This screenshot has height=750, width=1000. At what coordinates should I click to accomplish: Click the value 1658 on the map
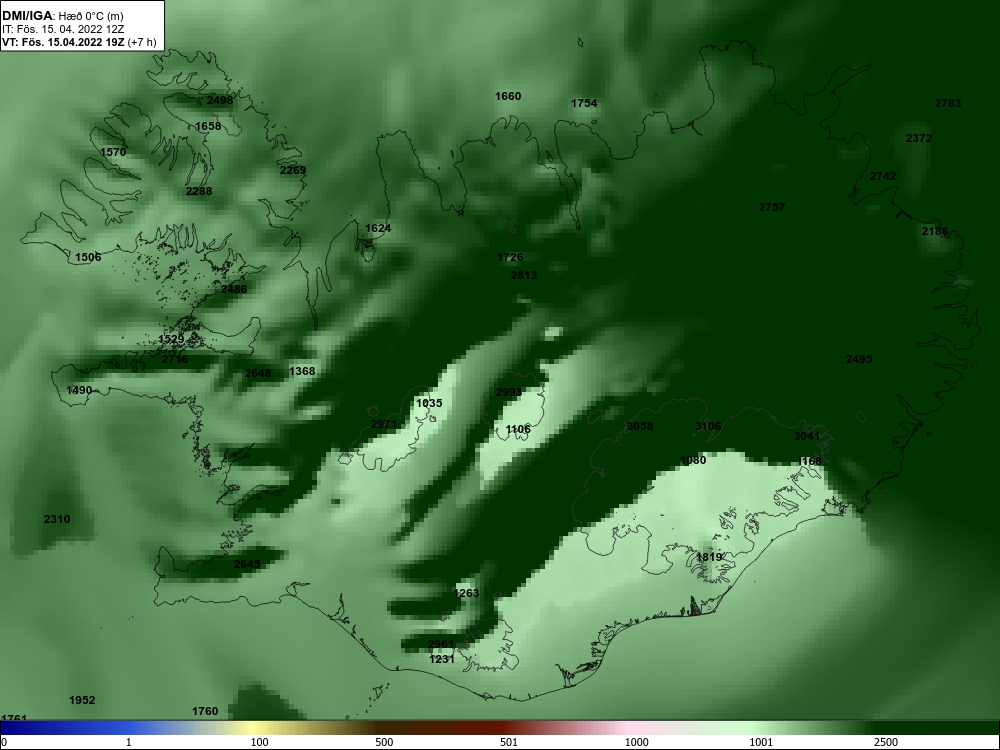coord(208,126)
